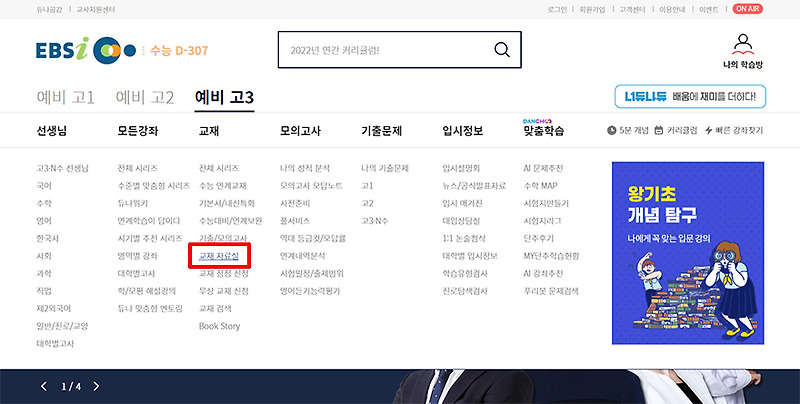This screenshot has height=404, width=800.
Task: Open the 모의고사 menu
Action: click(x=300, y=131)
